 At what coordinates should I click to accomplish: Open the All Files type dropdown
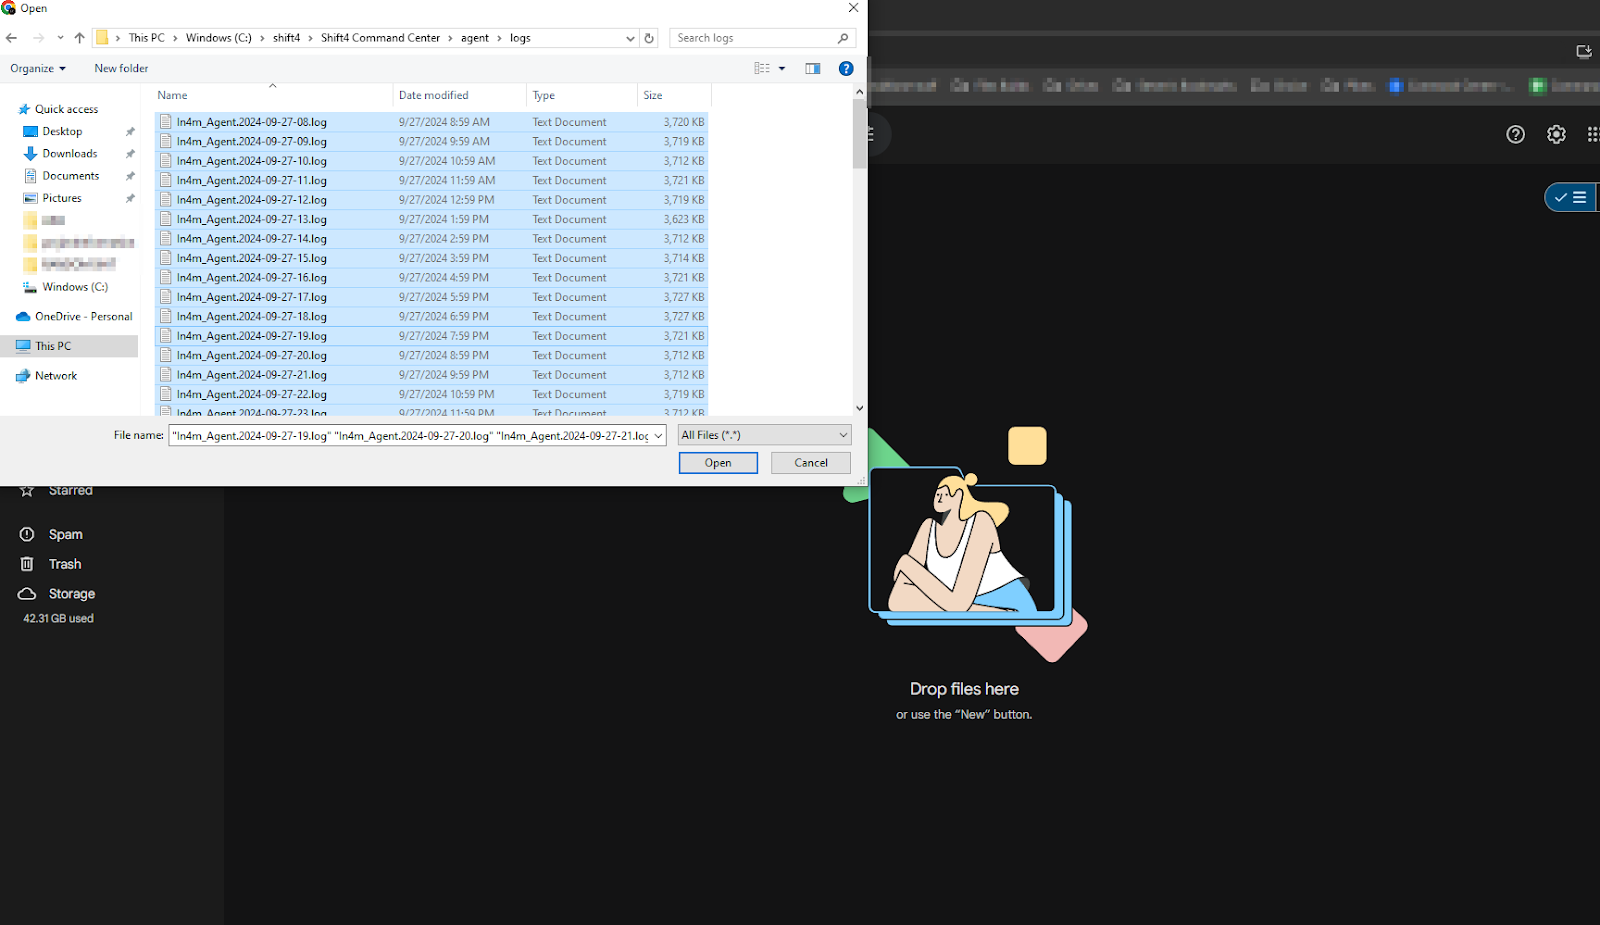click(764, 435)
